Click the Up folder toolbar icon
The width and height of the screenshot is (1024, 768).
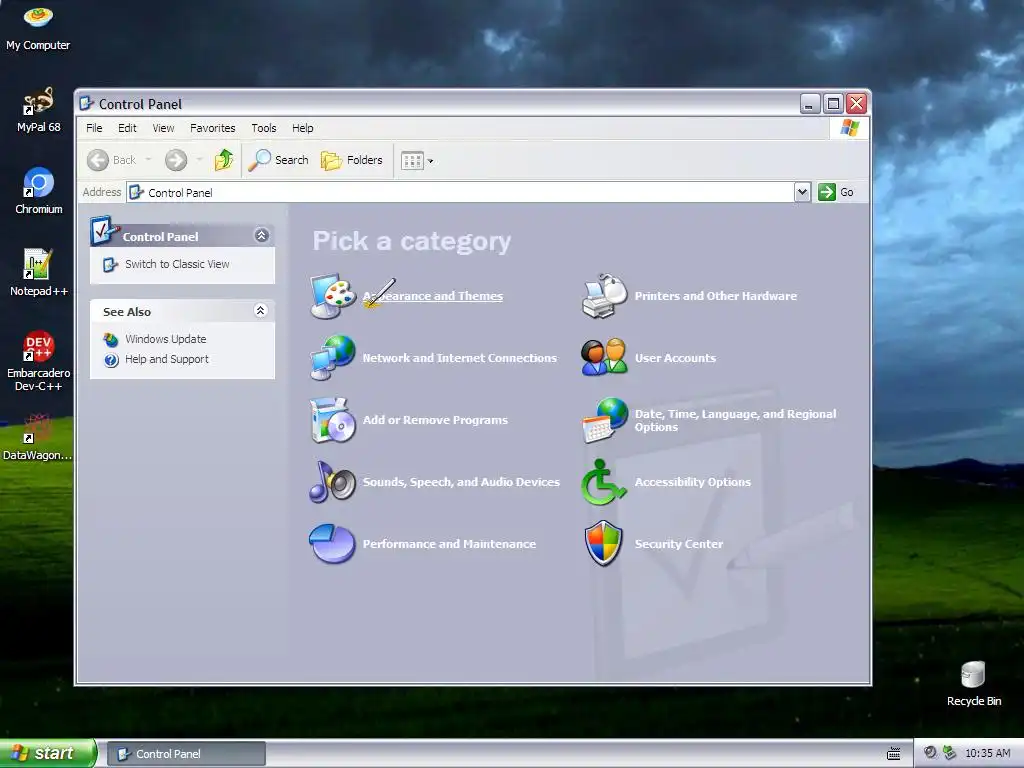pyautogui.click(x=224, y=160)
